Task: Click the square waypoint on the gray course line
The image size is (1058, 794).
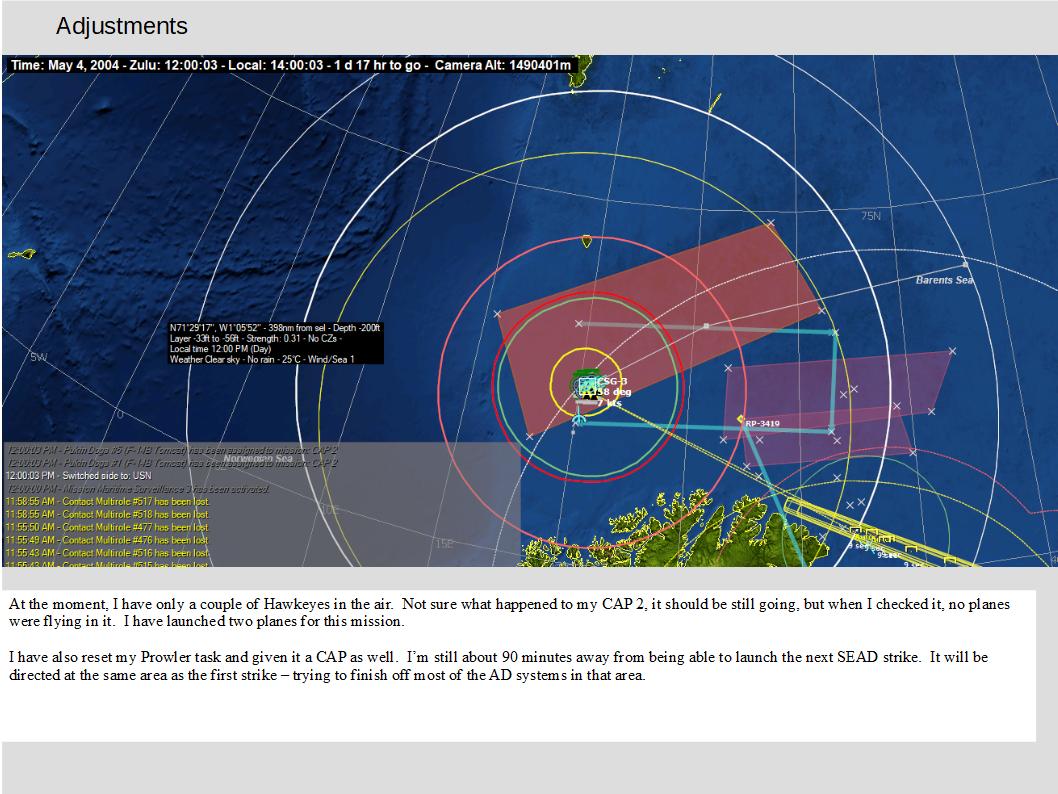Action: click(x=706, y=326)
